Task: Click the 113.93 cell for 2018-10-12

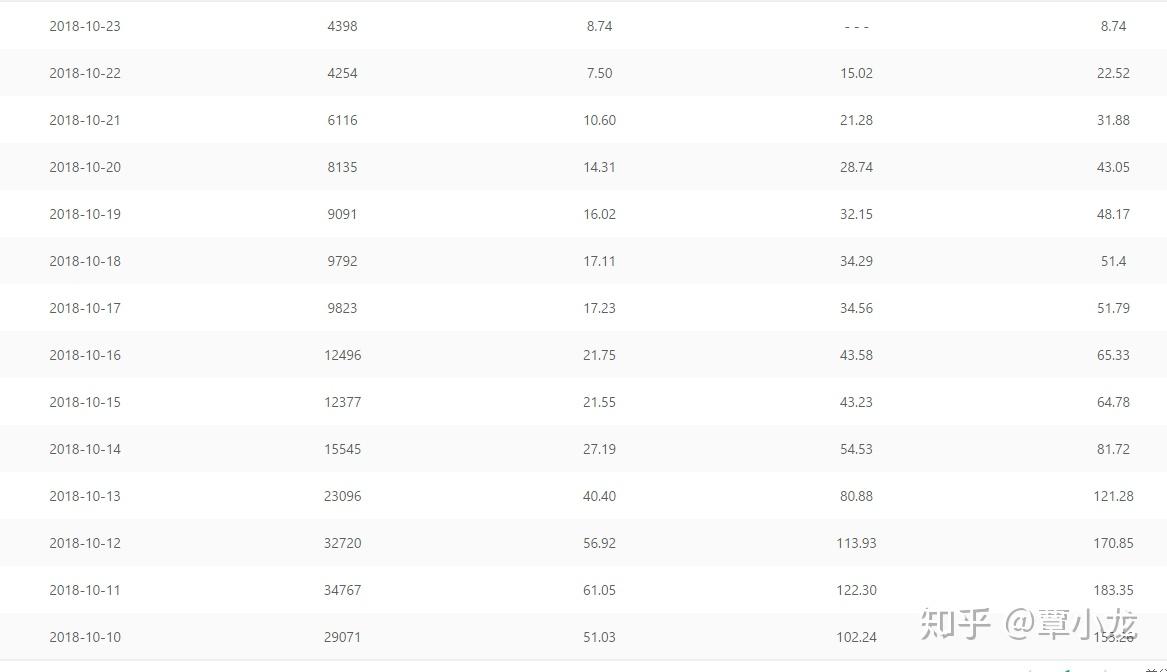Action: [856, 543]
